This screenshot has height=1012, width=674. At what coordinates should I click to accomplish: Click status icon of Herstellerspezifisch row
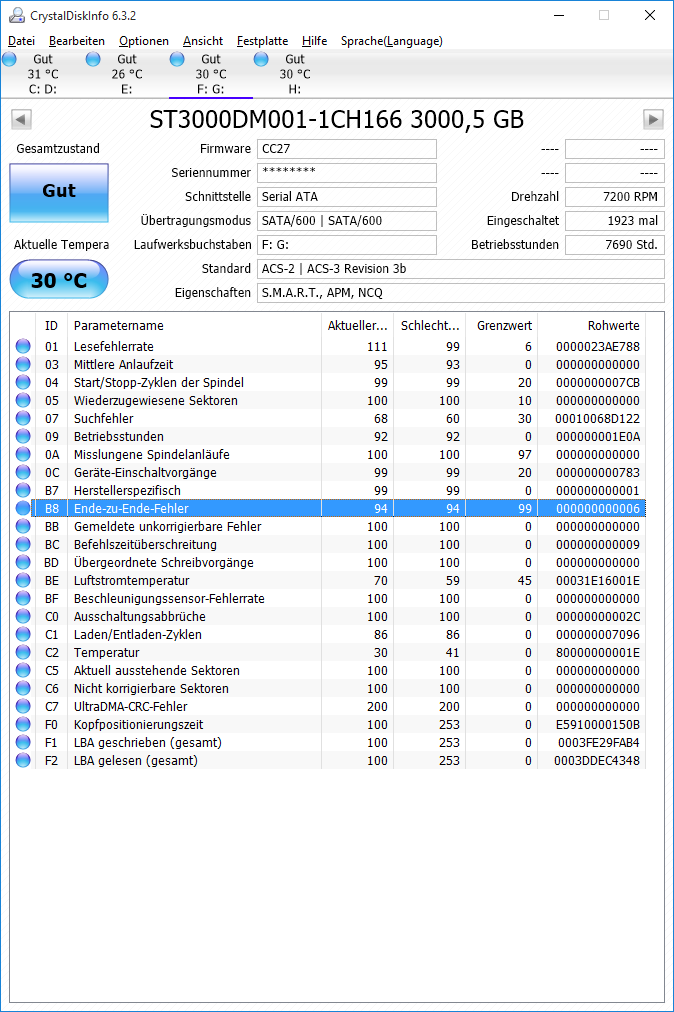23,490
